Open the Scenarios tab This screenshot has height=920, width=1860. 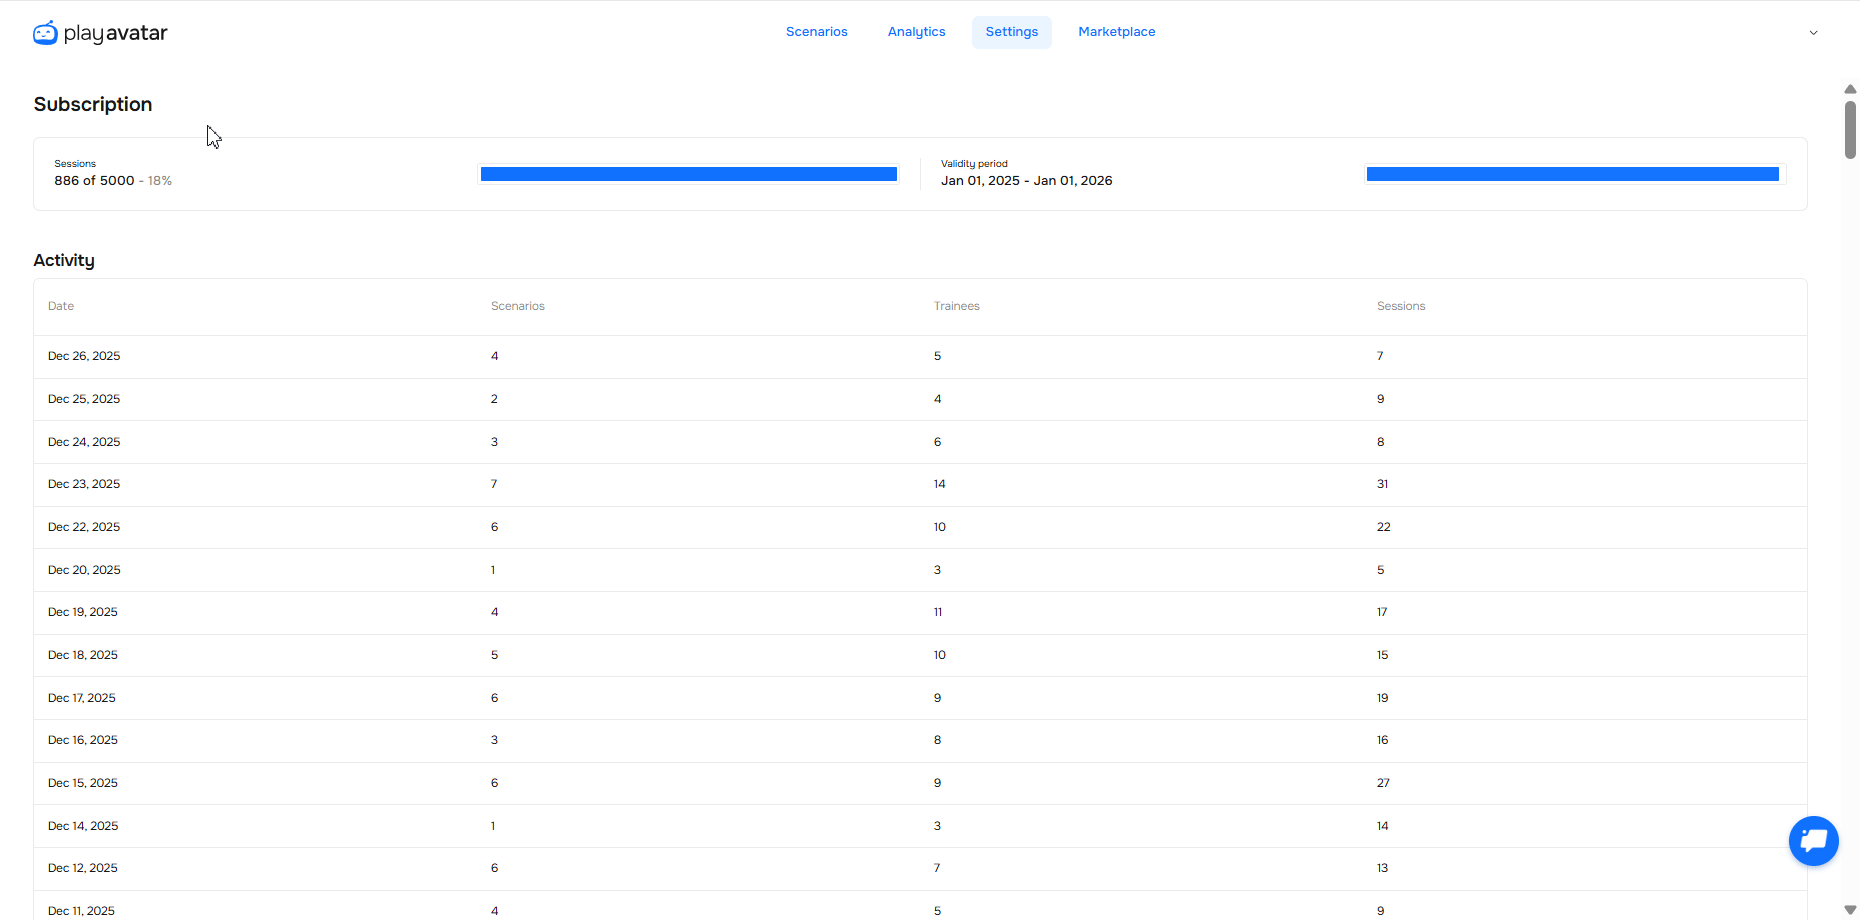(816, 32)
